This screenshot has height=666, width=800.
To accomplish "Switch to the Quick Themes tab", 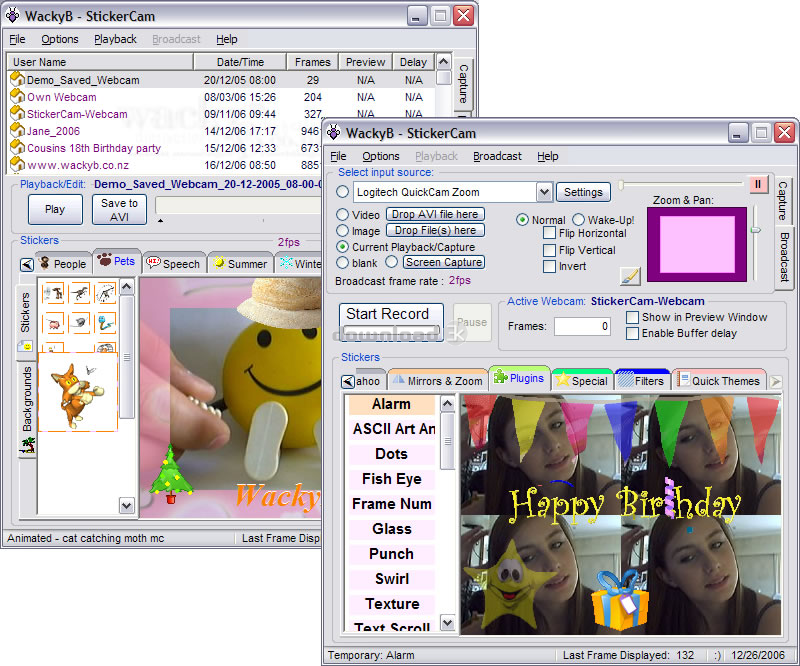I will pyautogui.click(x=719, y=381).
